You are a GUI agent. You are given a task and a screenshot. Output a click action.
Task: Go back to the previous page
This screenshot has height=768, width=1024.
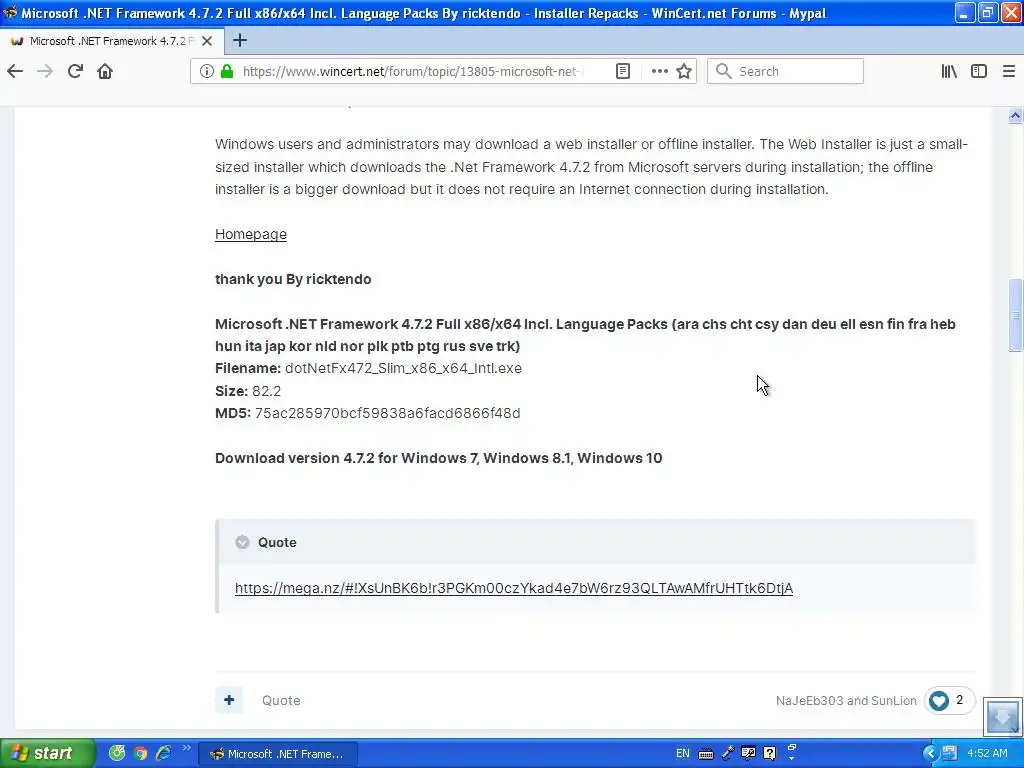(15, 71)
